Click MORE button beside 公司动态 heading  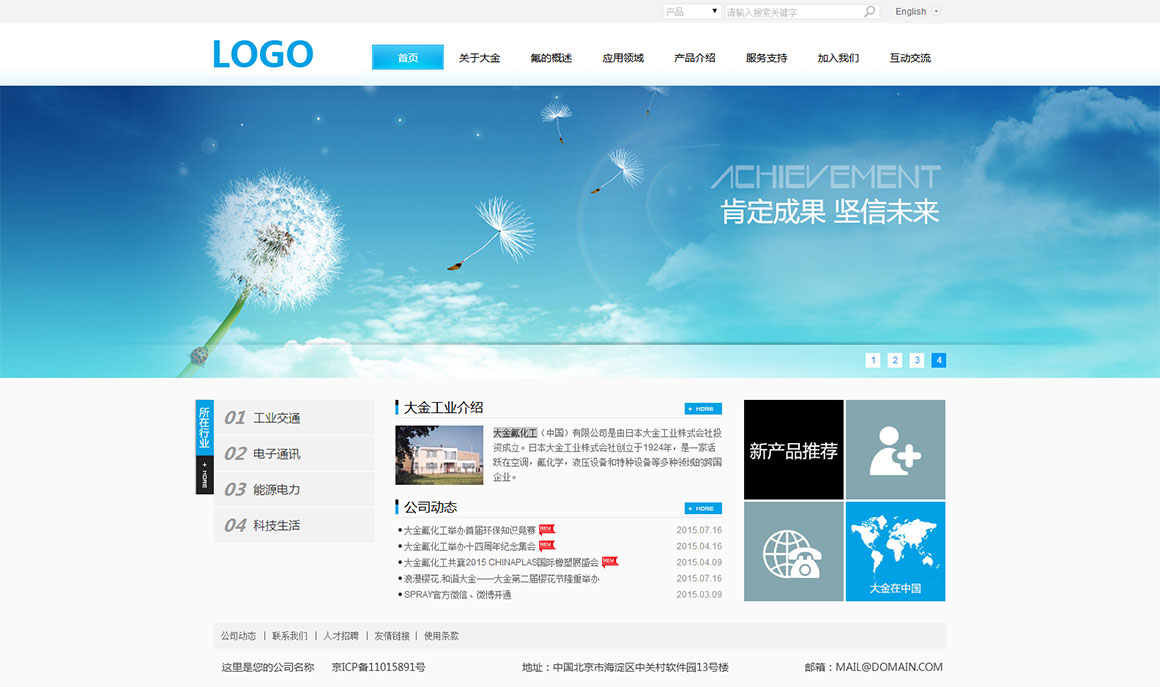[x=703, y=508]
